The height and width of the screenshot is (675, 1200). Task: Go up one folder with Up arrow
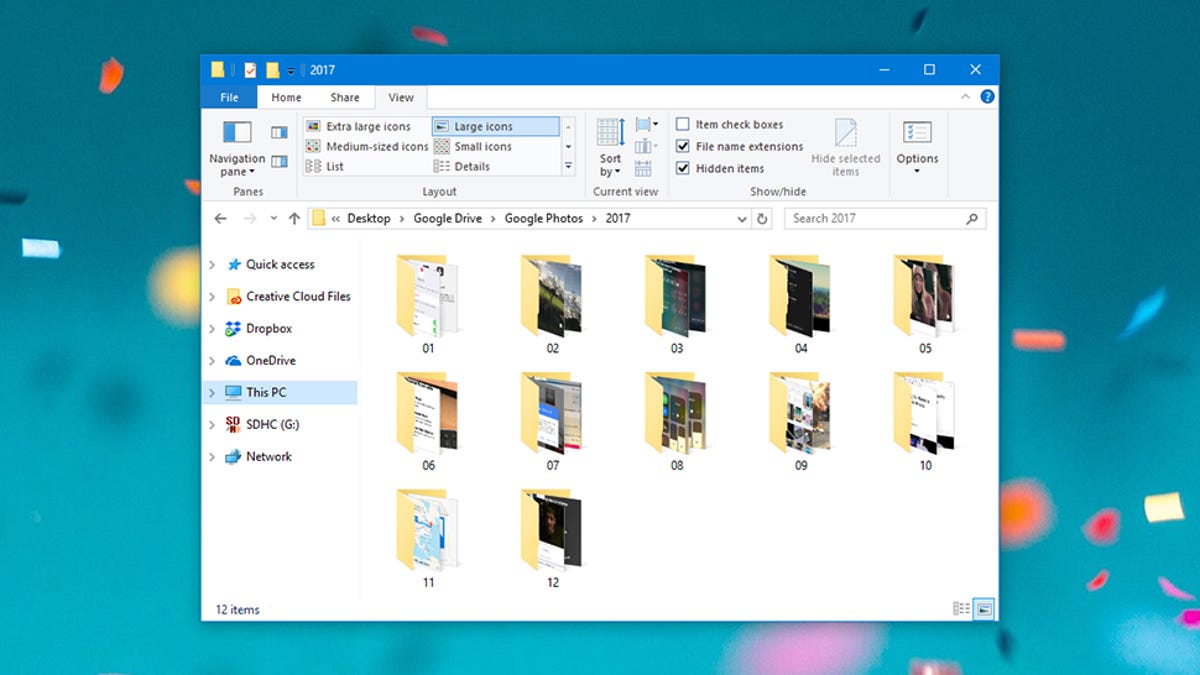pos(294,219)
